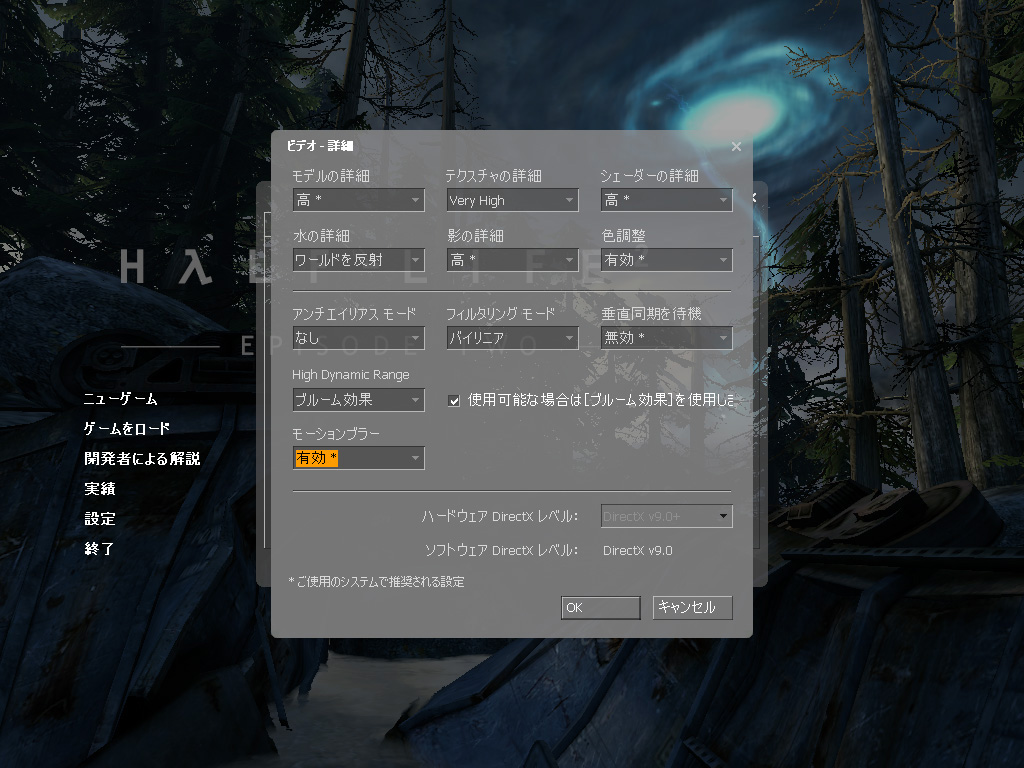Open 開発者による解説 menu item
The image size is (1024, 768).
142,458
